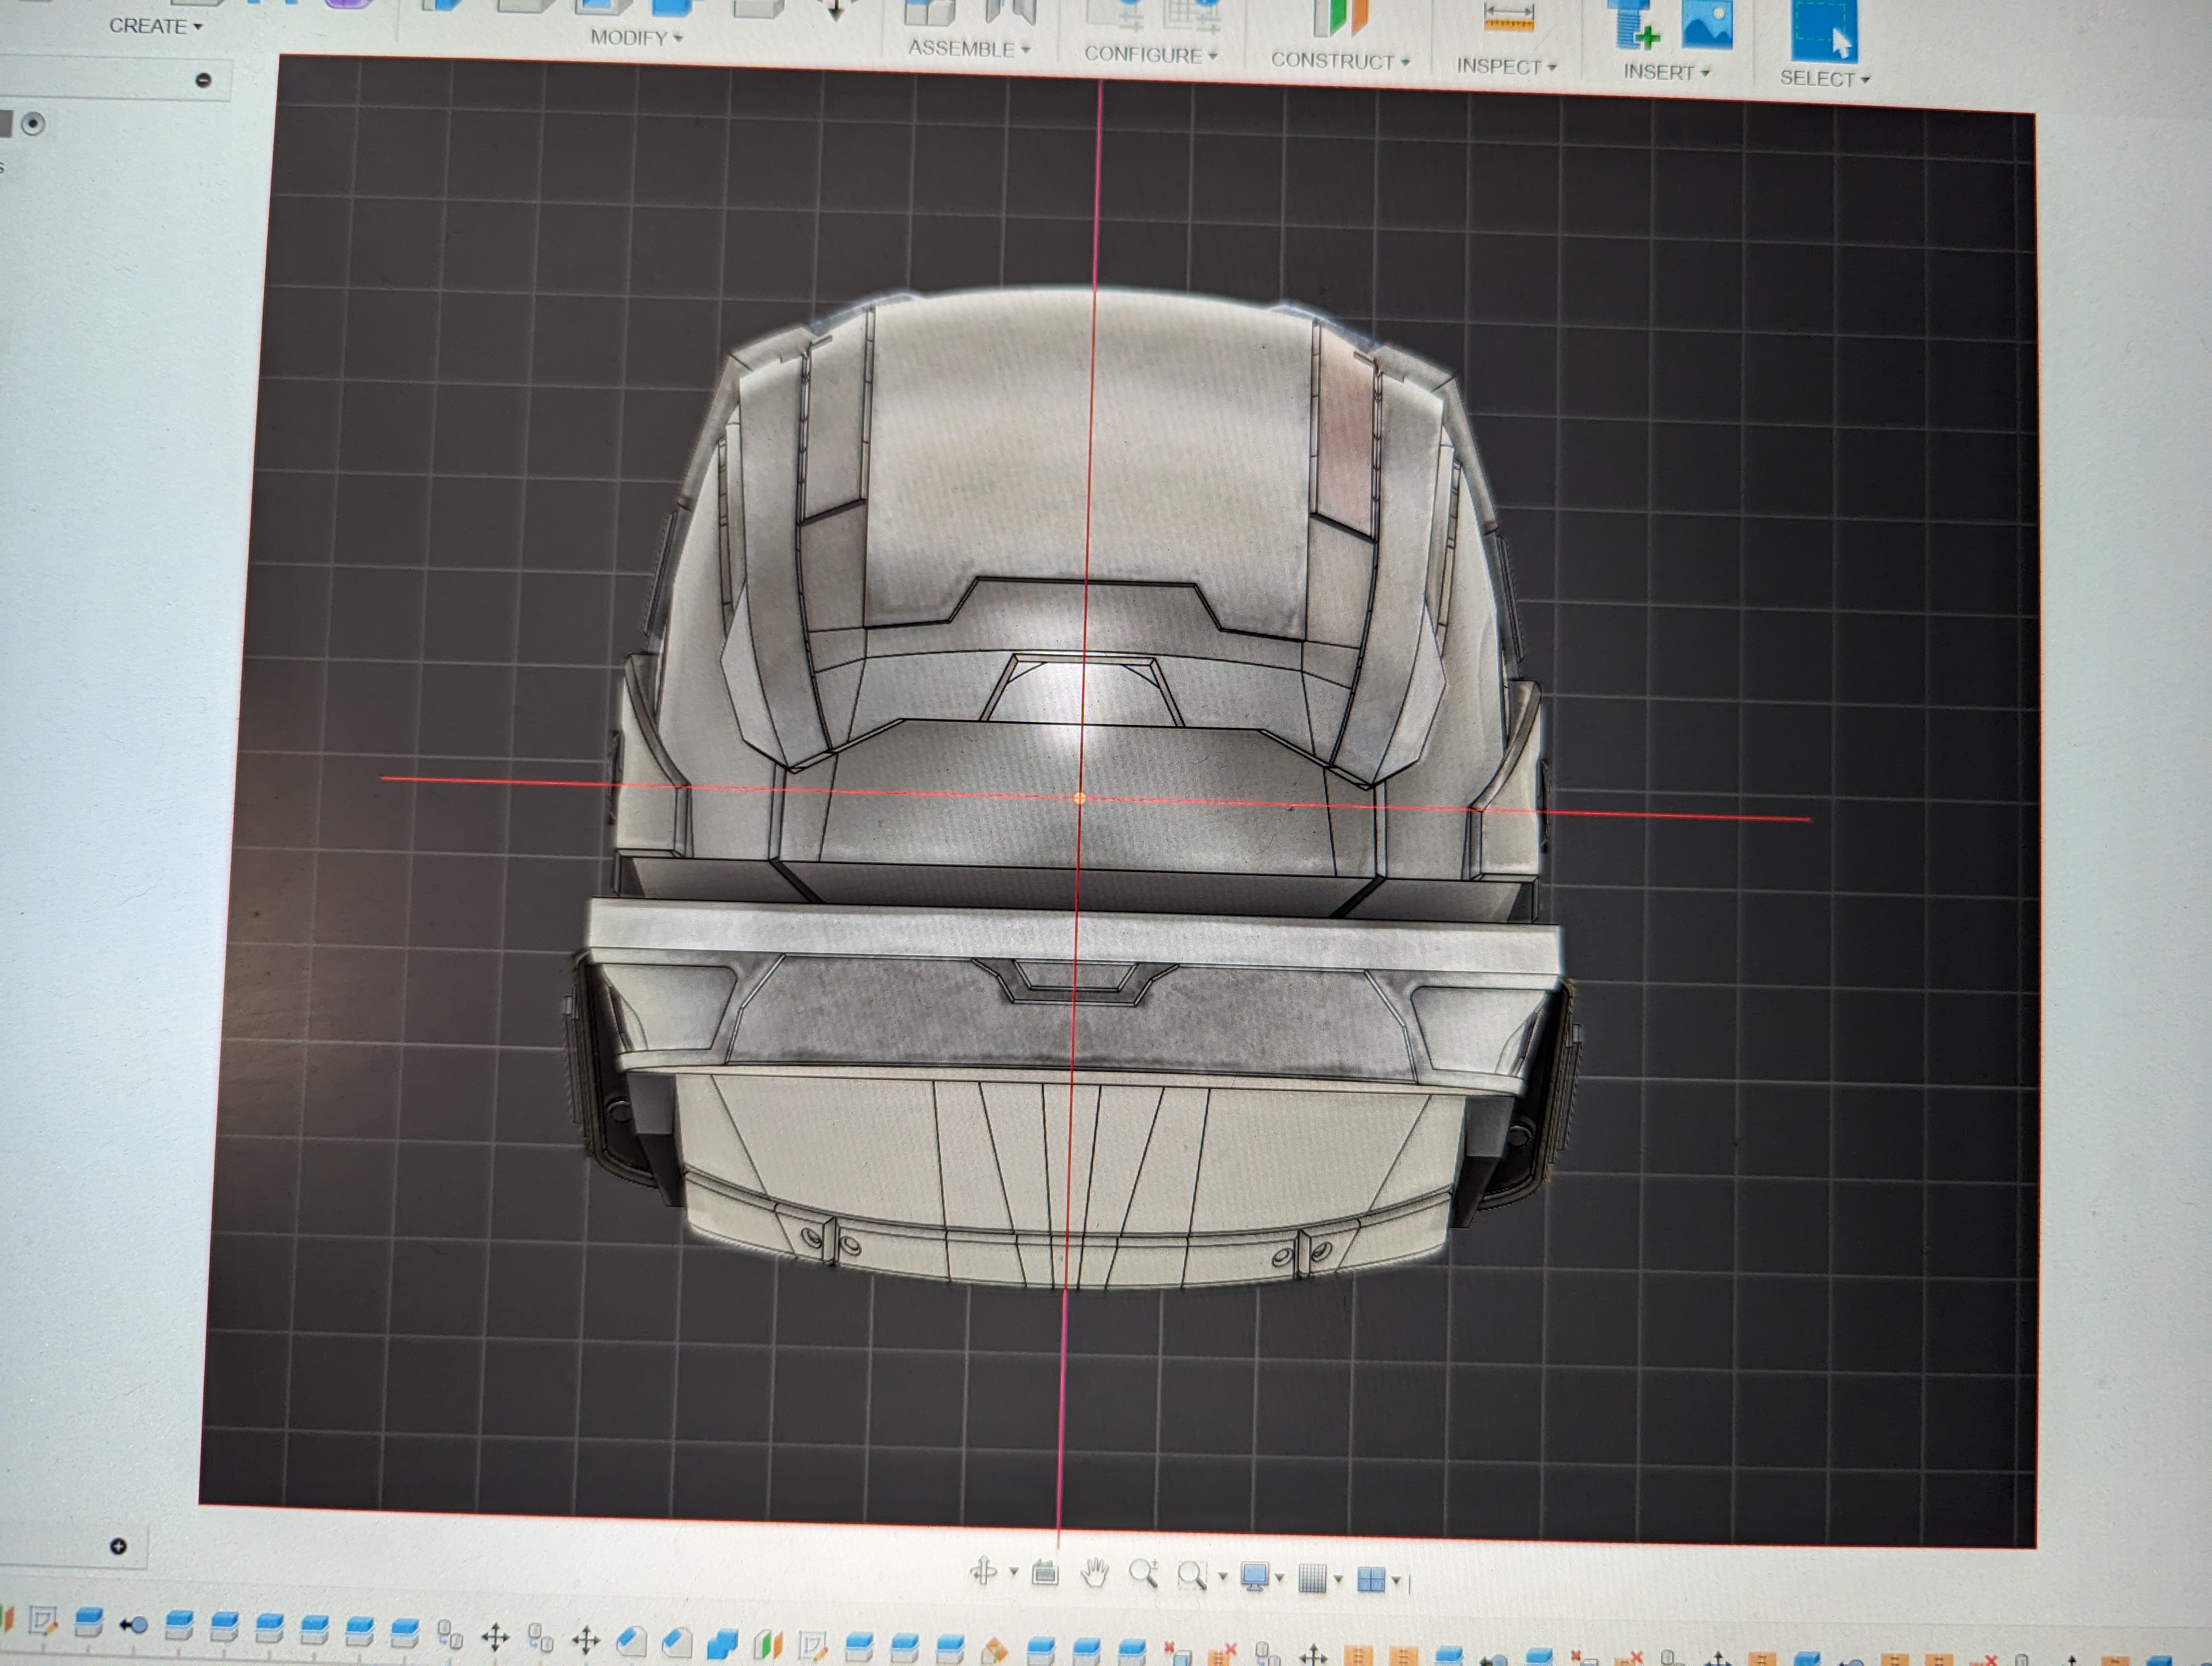Select the first Move feature in timeline
Screen dimensions: 2212x1666
[x=495, y=1637]
